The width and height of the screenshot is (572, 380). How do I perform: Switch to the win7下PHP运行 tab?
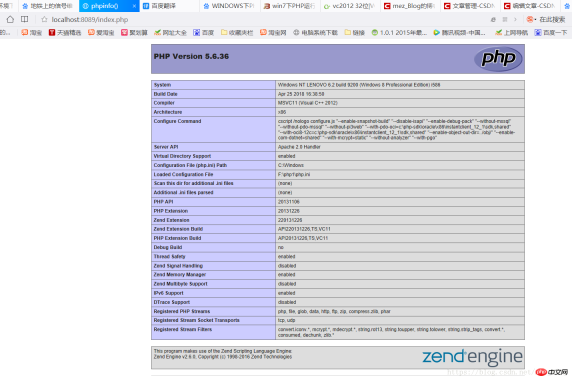[x=290, y=6]
